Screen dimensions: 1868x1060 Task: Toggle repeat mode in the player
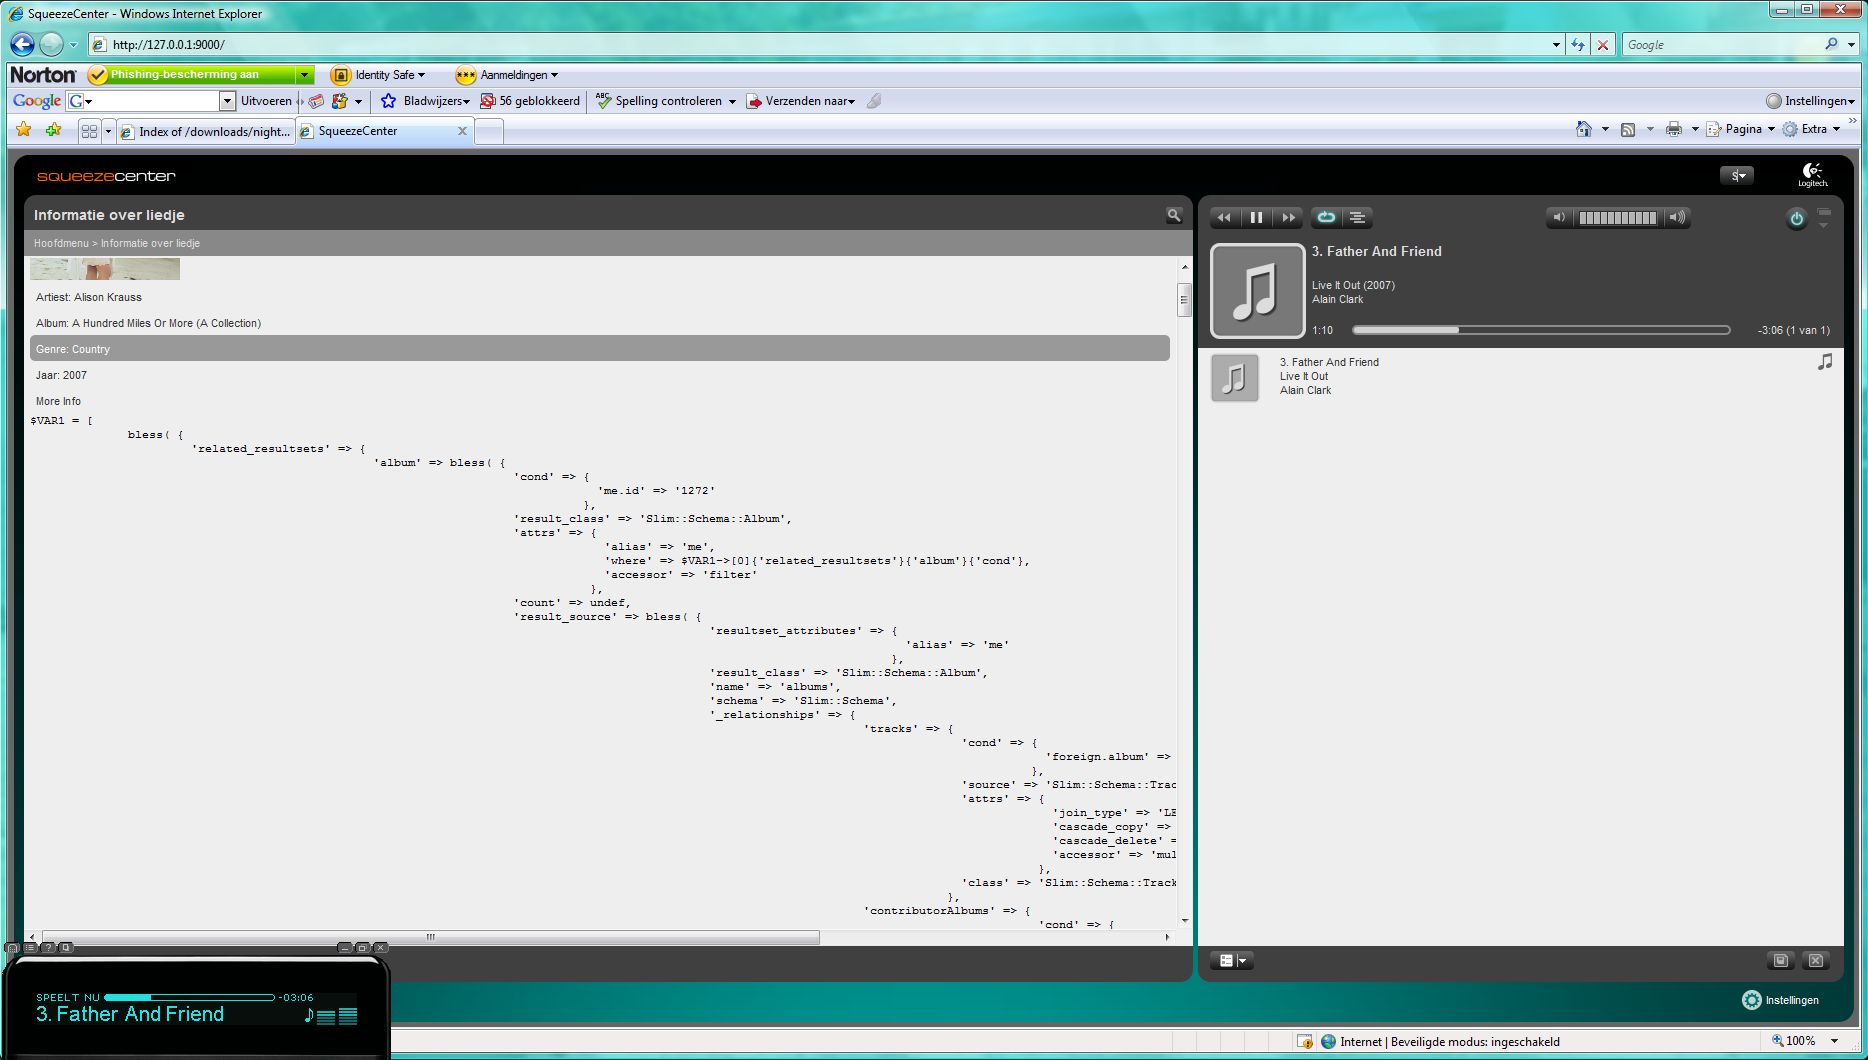[x=1326, y=217]
